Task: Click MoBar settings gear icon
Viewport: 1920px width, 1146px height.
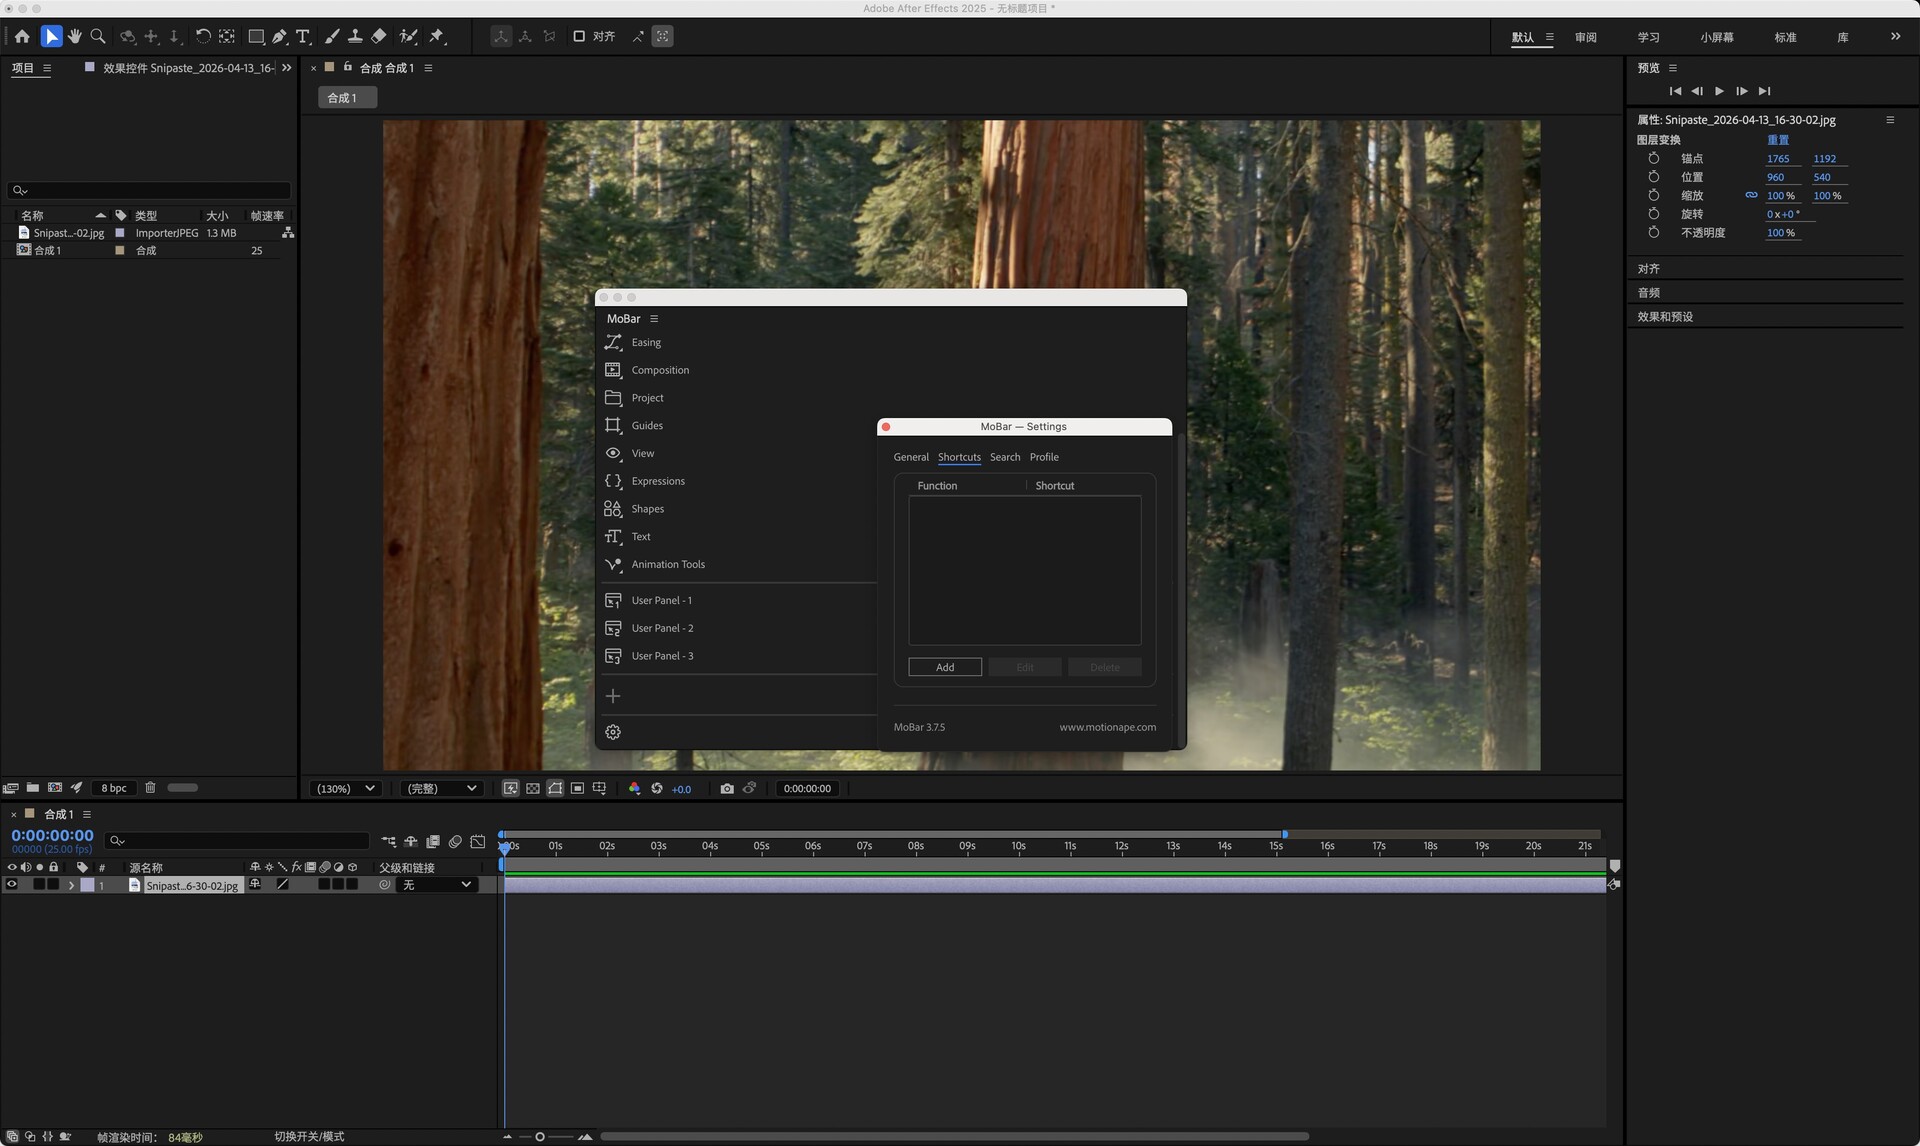Action: pyautogui.click(x=613, y=732)
